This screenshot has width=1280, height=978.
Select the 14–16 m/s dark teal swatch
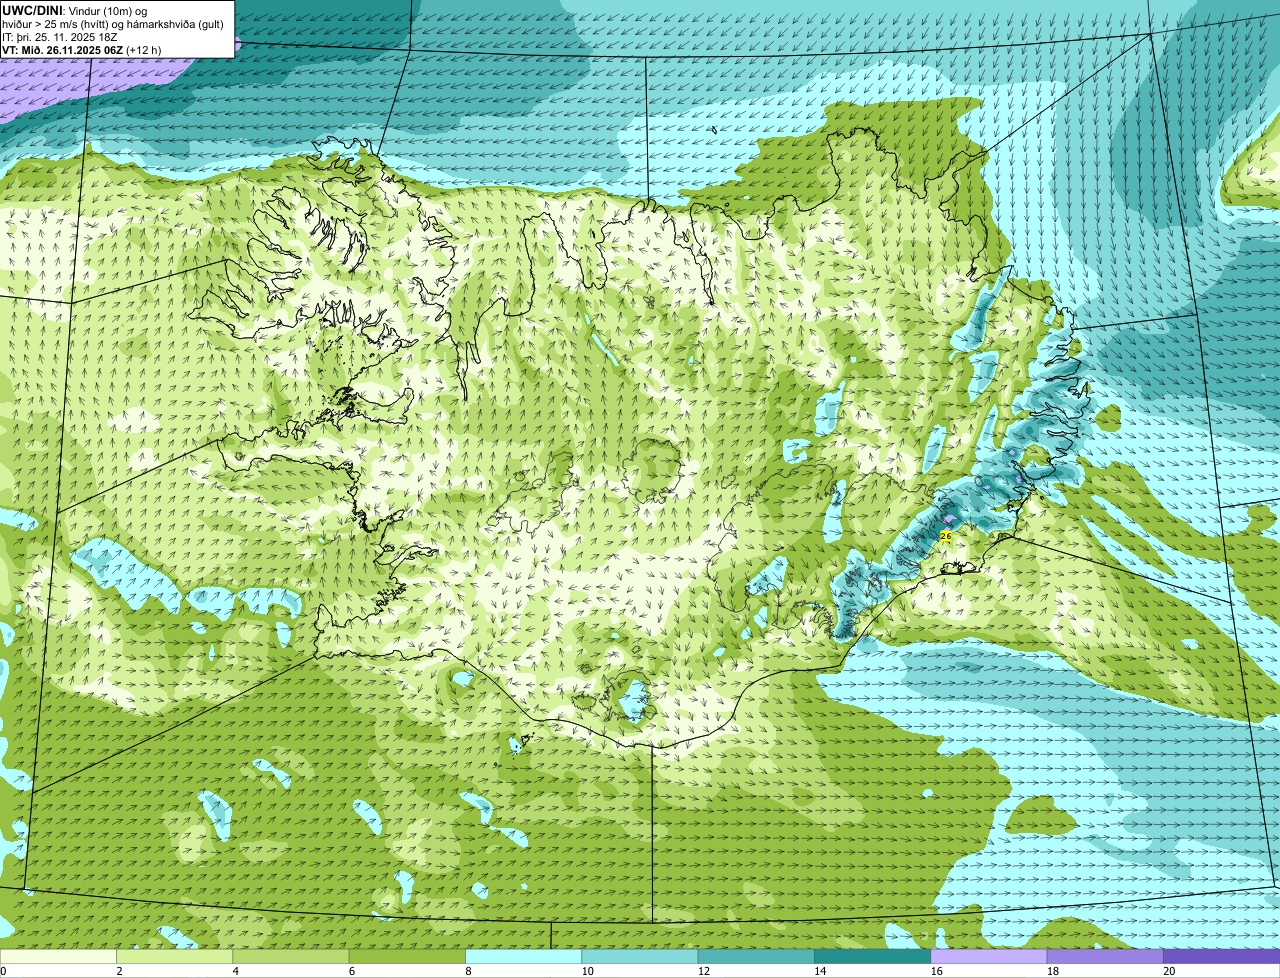pos(872,956)
